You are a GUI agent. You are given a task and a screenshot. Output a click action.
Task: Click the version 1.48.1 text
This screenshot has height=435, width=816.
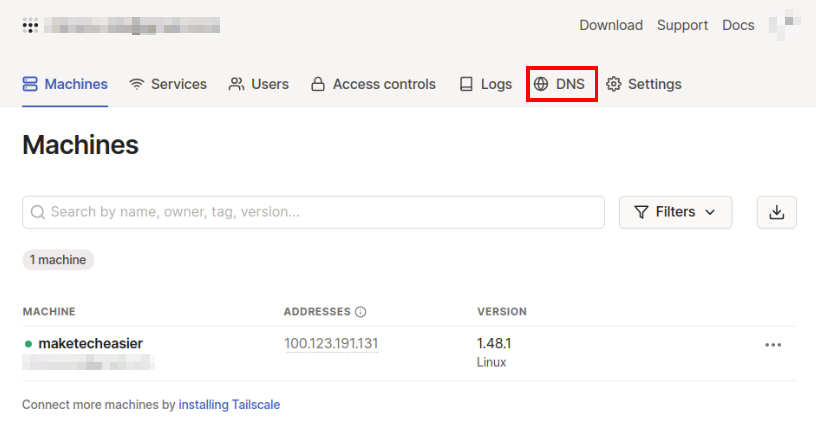pos(494,343)
